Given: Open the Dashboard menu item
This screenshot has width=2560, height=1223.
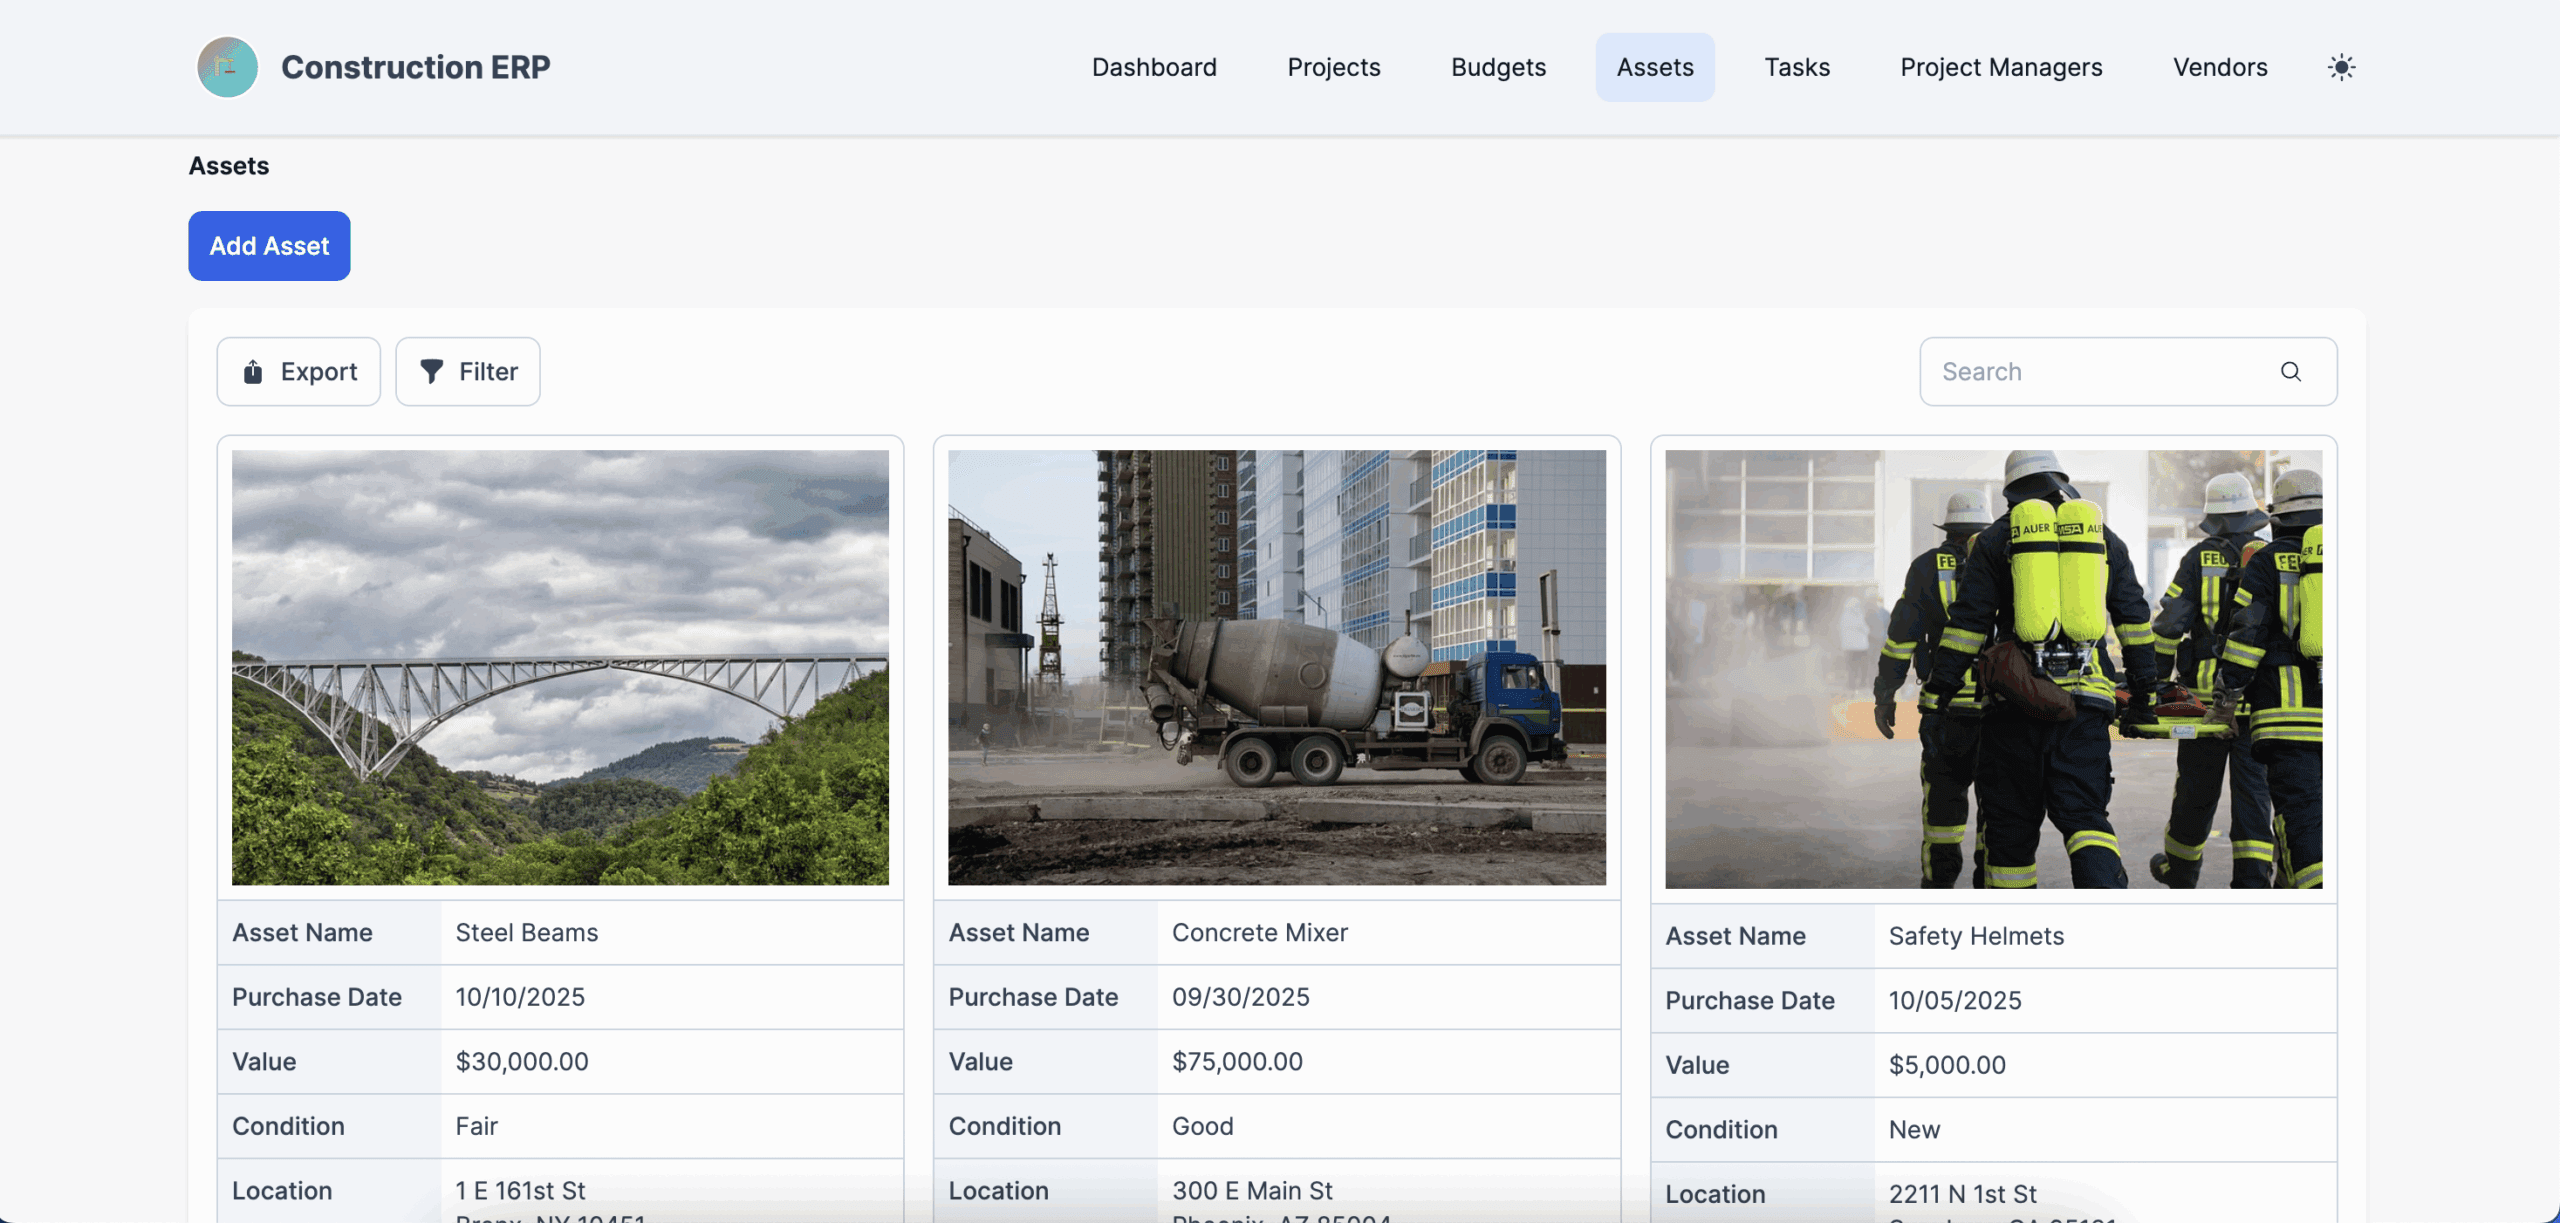Looking at the screenshot, I should (x=1154, y=67).
